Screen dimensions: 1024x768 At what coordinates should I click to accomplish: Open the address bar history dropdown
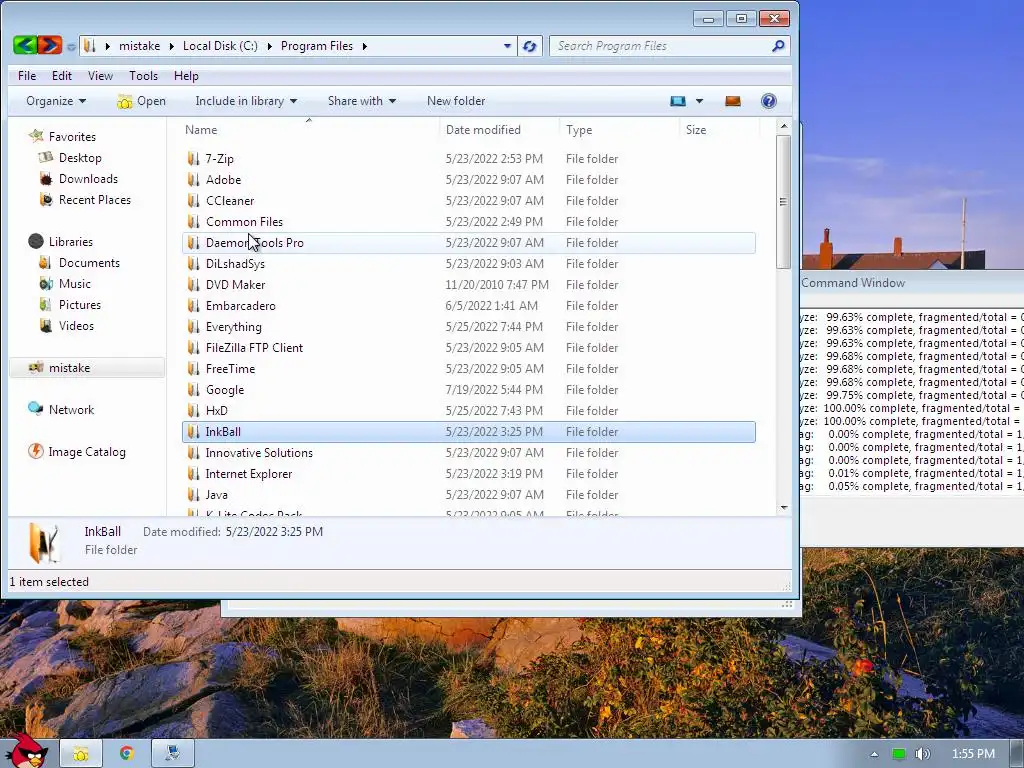tap(507, 46)
